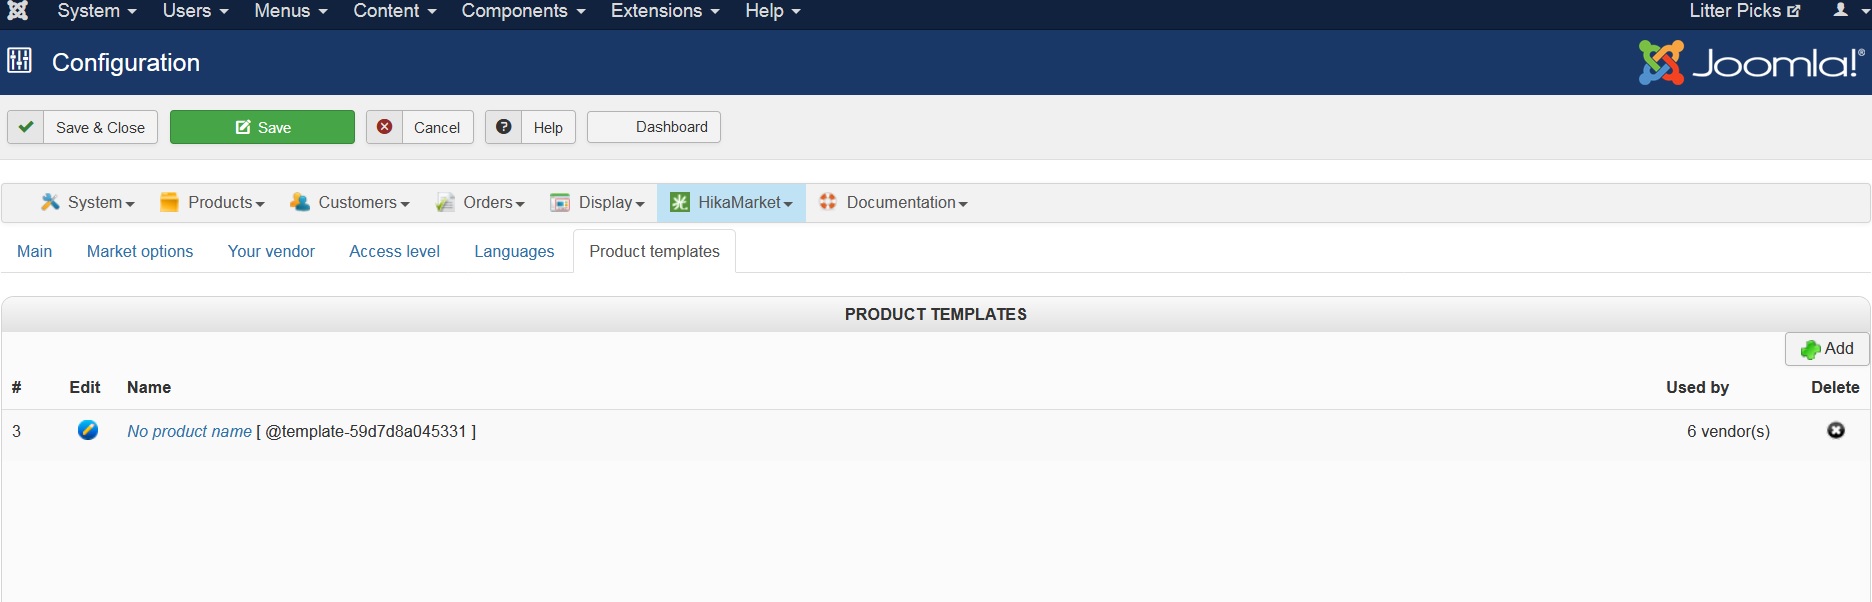Click the Save & Close checkmark icon
1872x602 pixels.
click(26, 127)
